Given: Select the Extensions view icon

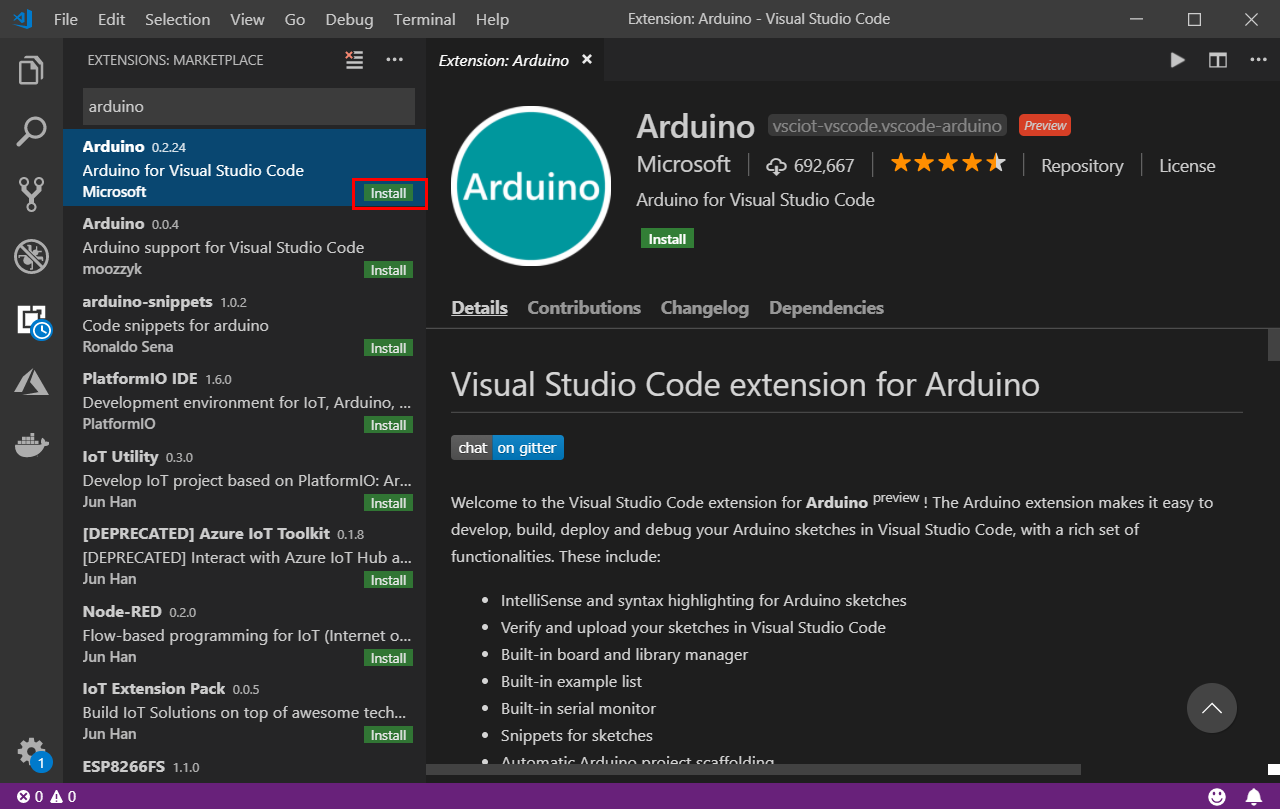Looking at the screenshot, I should (33, 320).
